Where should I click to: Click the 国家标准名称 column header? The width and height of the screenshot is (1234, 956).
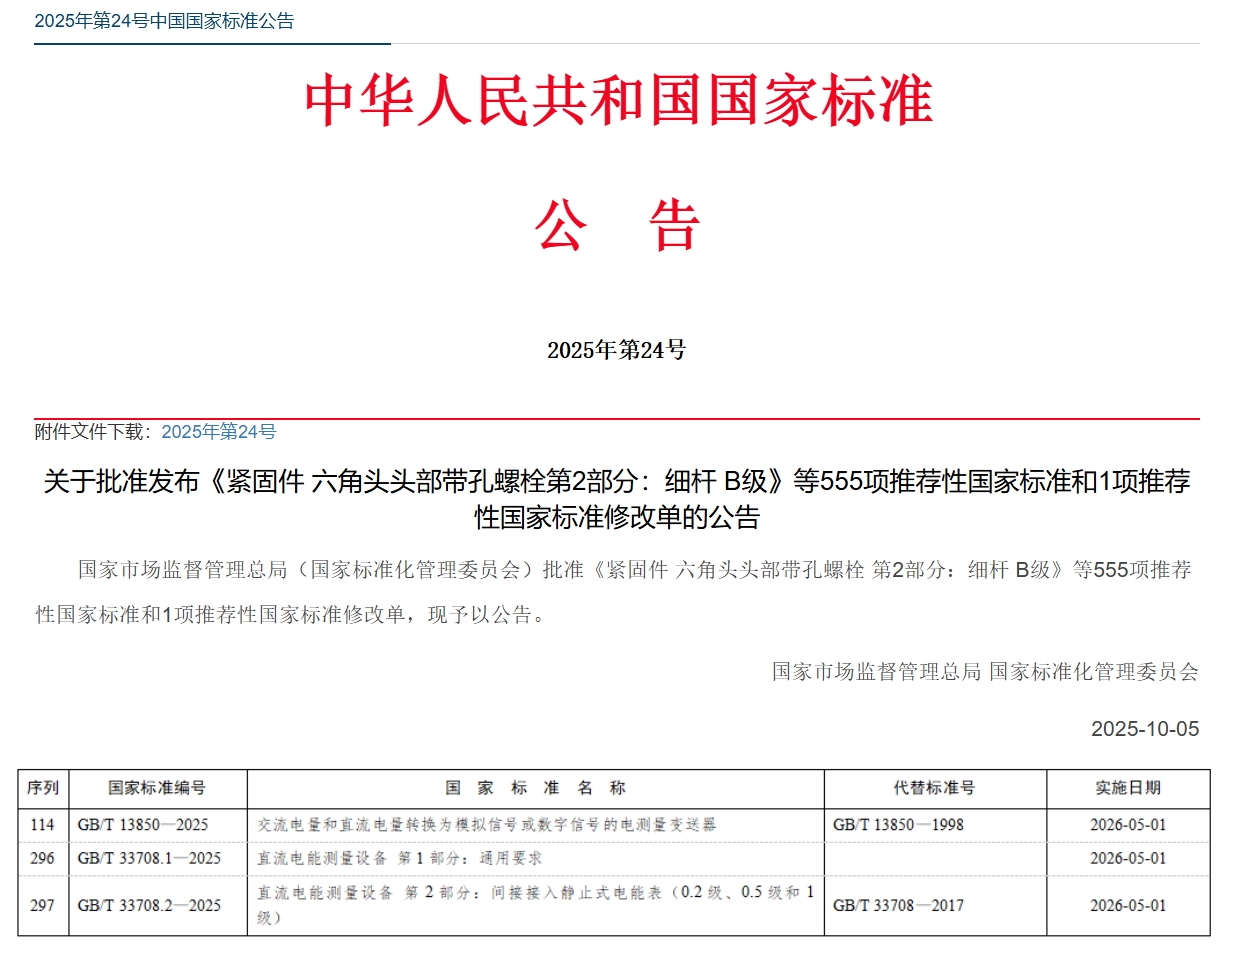535,788
